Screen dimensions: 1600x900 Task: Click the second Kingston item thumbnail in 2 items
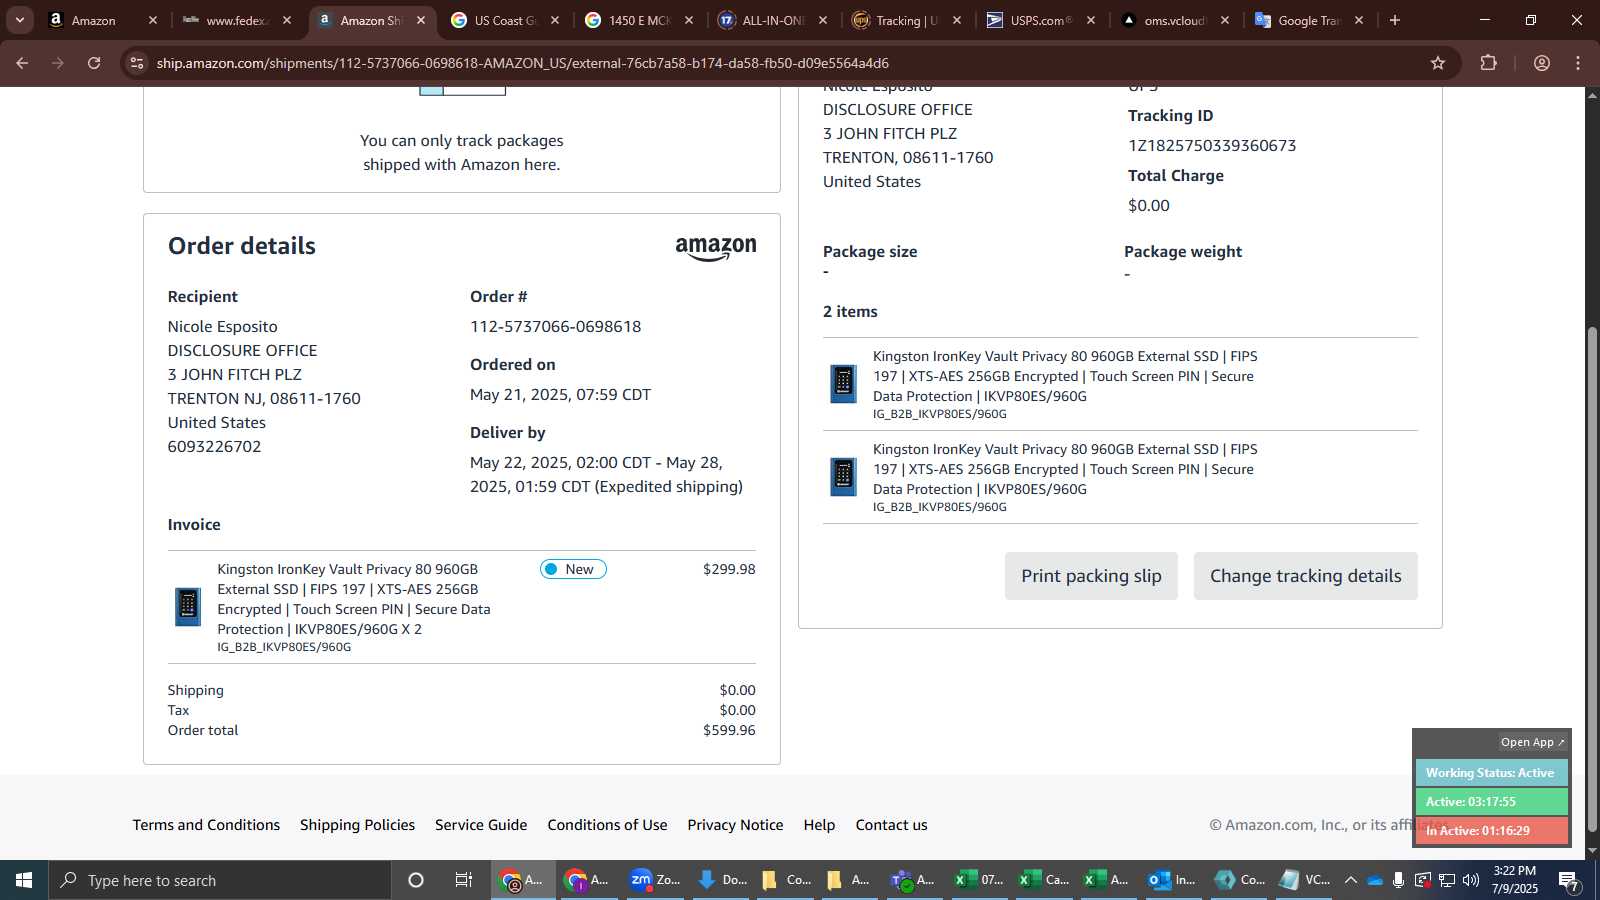pyautogui.click(x=843, y=477)
